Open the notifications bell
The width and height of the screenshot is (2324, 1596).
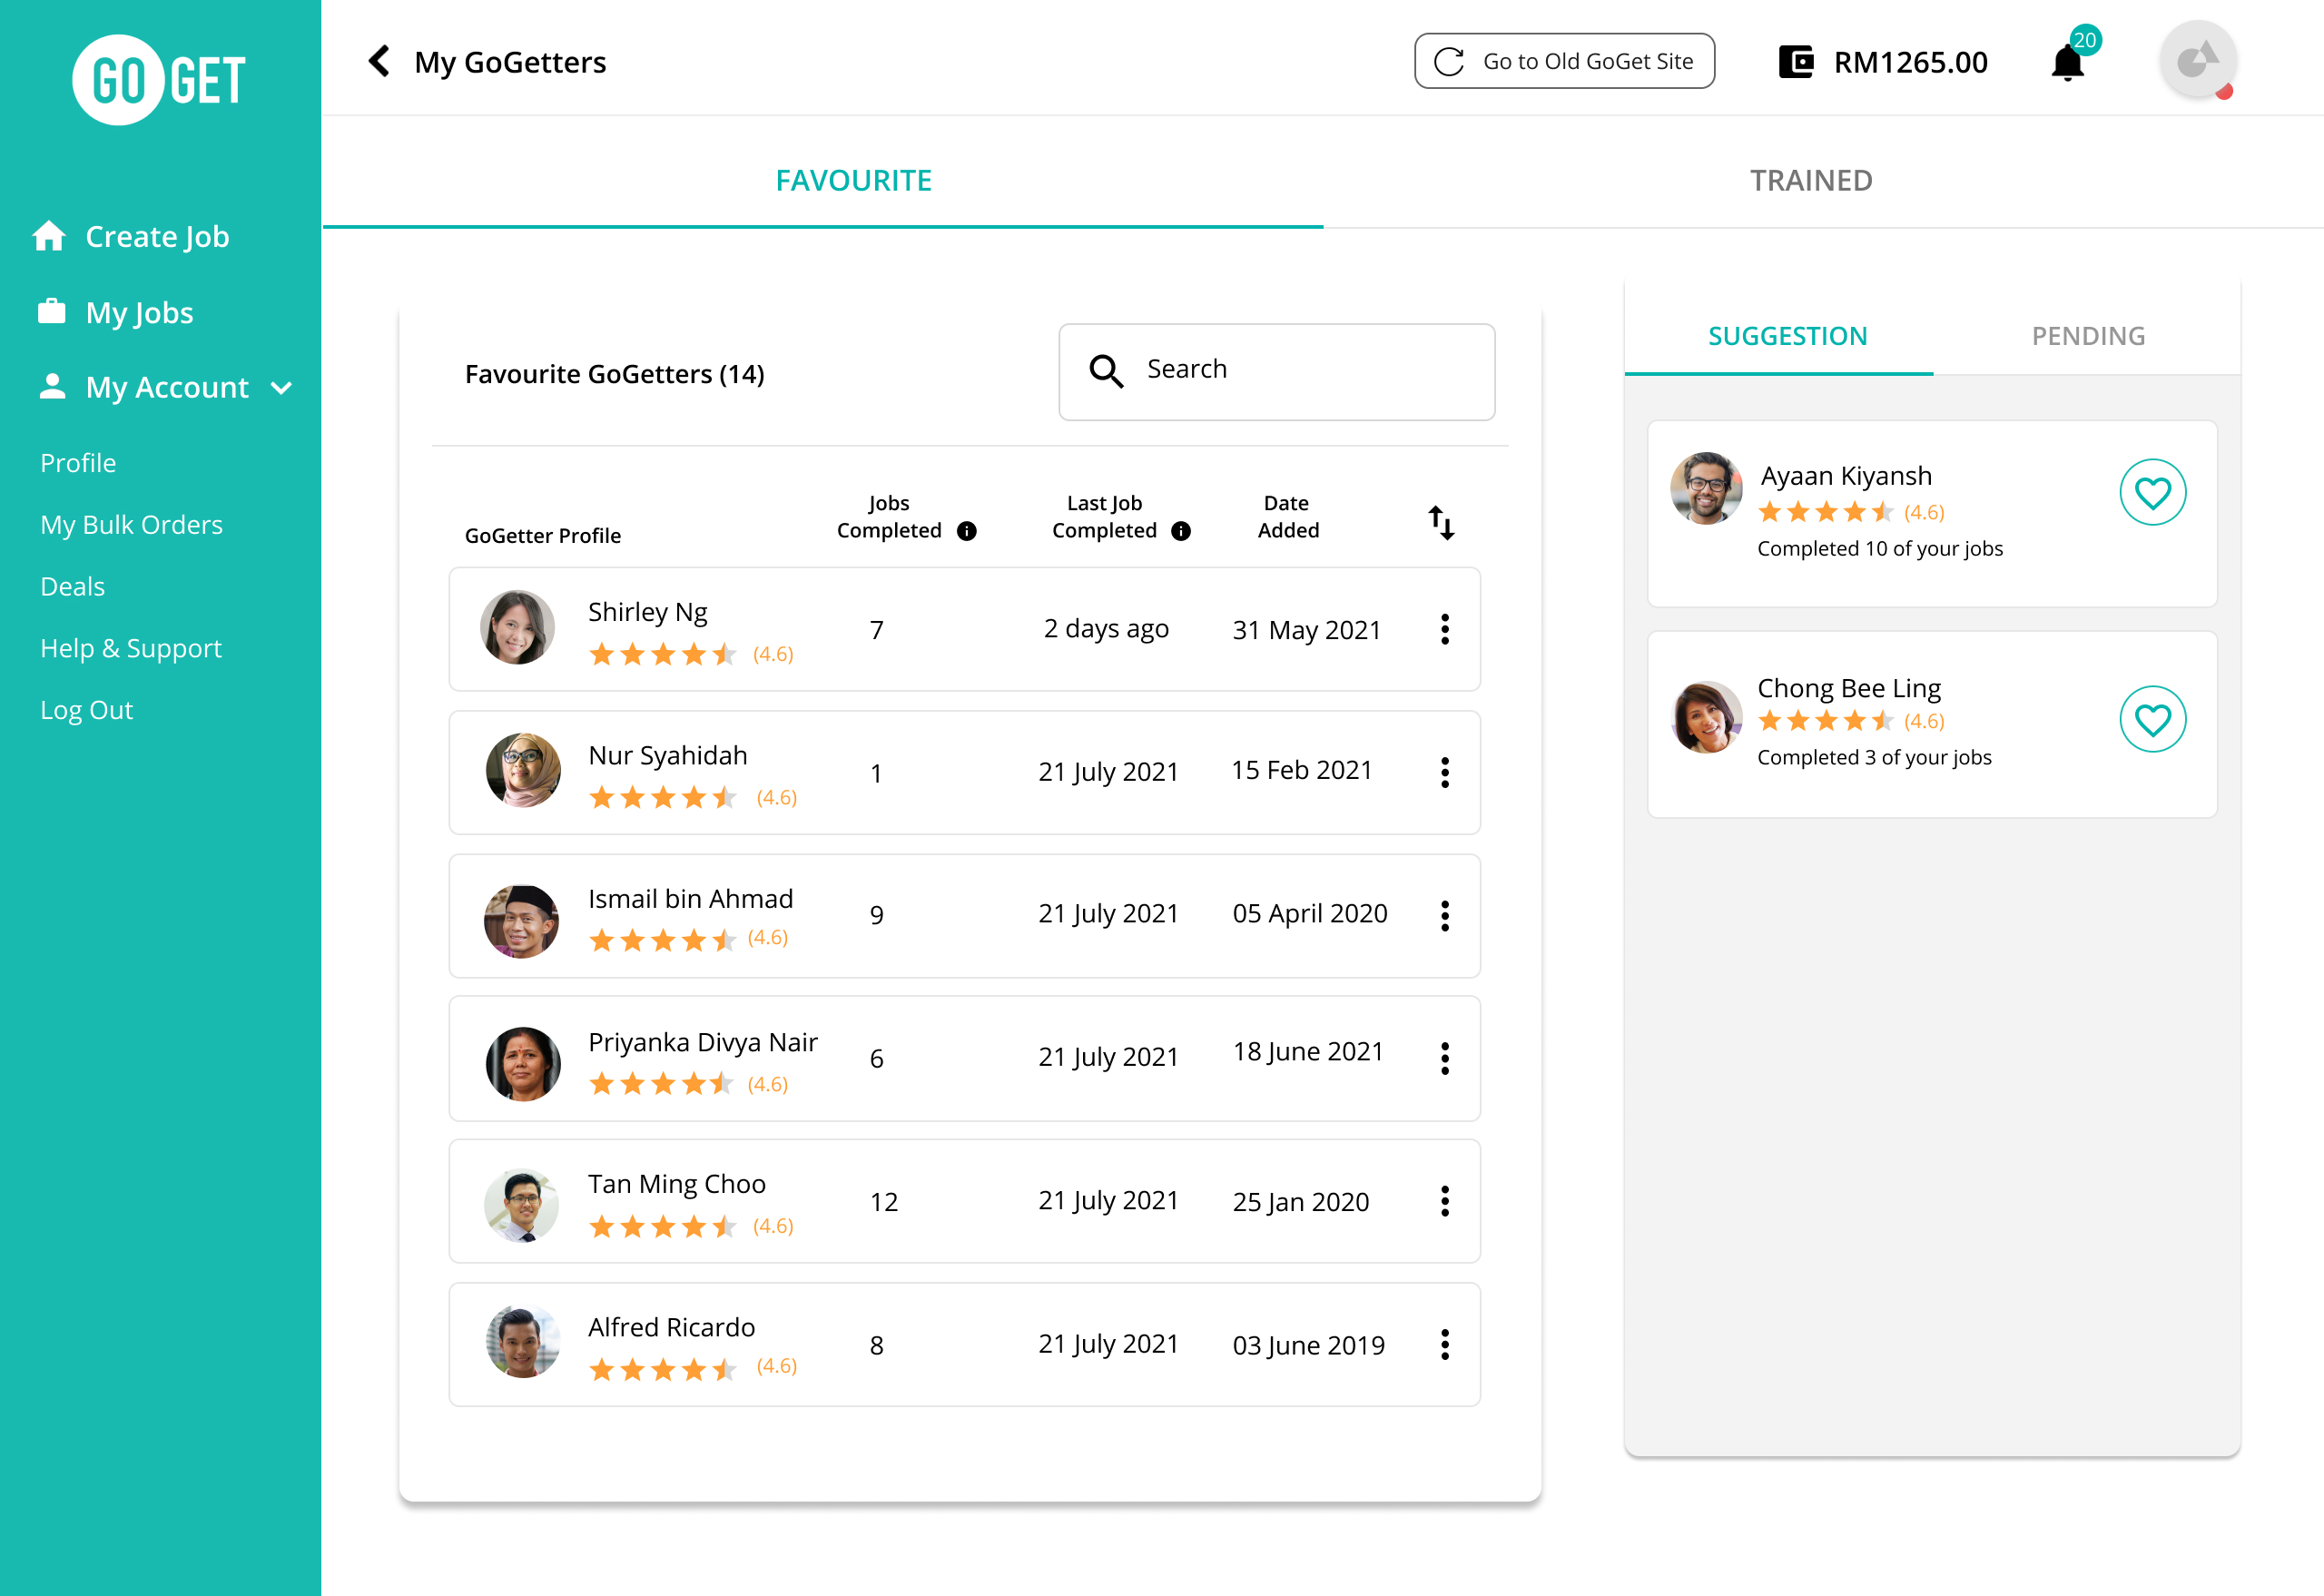(2067, 63)
